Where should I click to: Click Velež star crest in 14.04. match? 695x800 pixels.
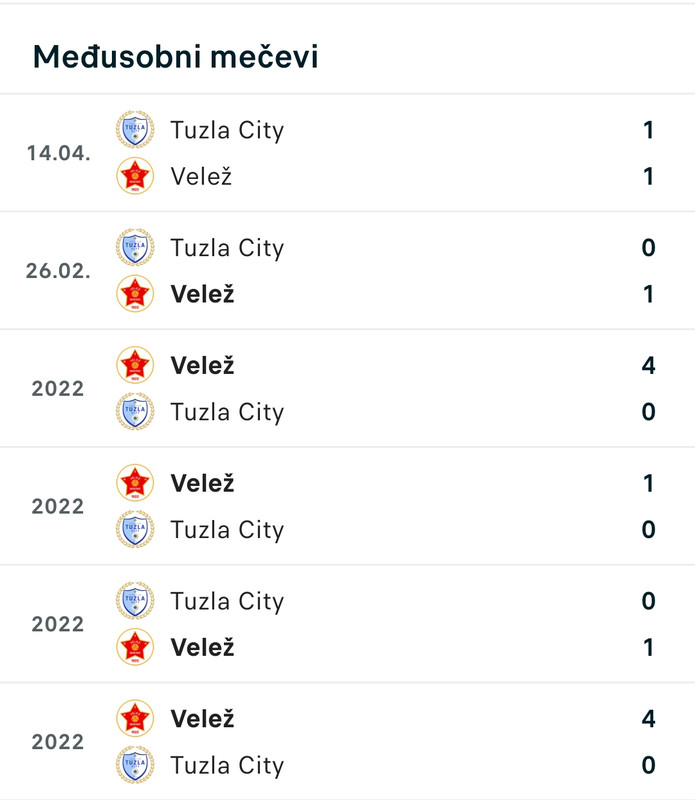point(135,176)
